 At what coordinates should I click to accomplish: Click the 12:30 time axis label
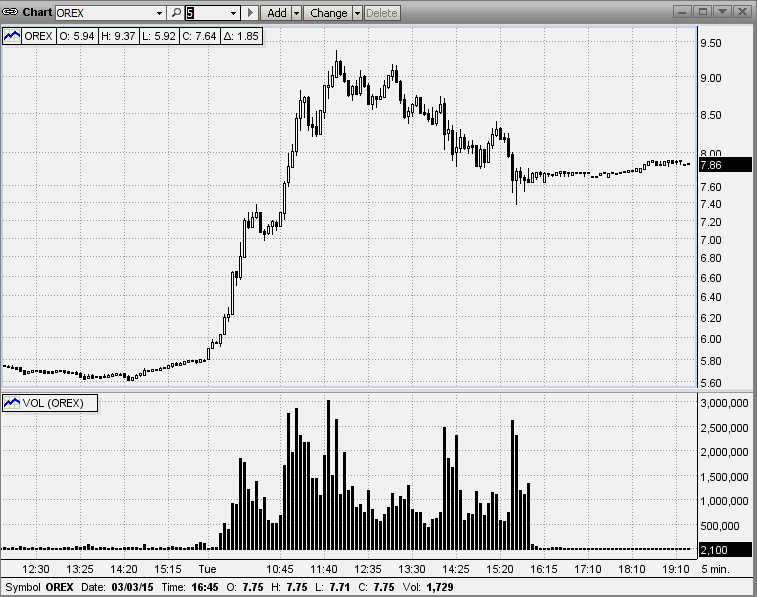click(36, 569)
